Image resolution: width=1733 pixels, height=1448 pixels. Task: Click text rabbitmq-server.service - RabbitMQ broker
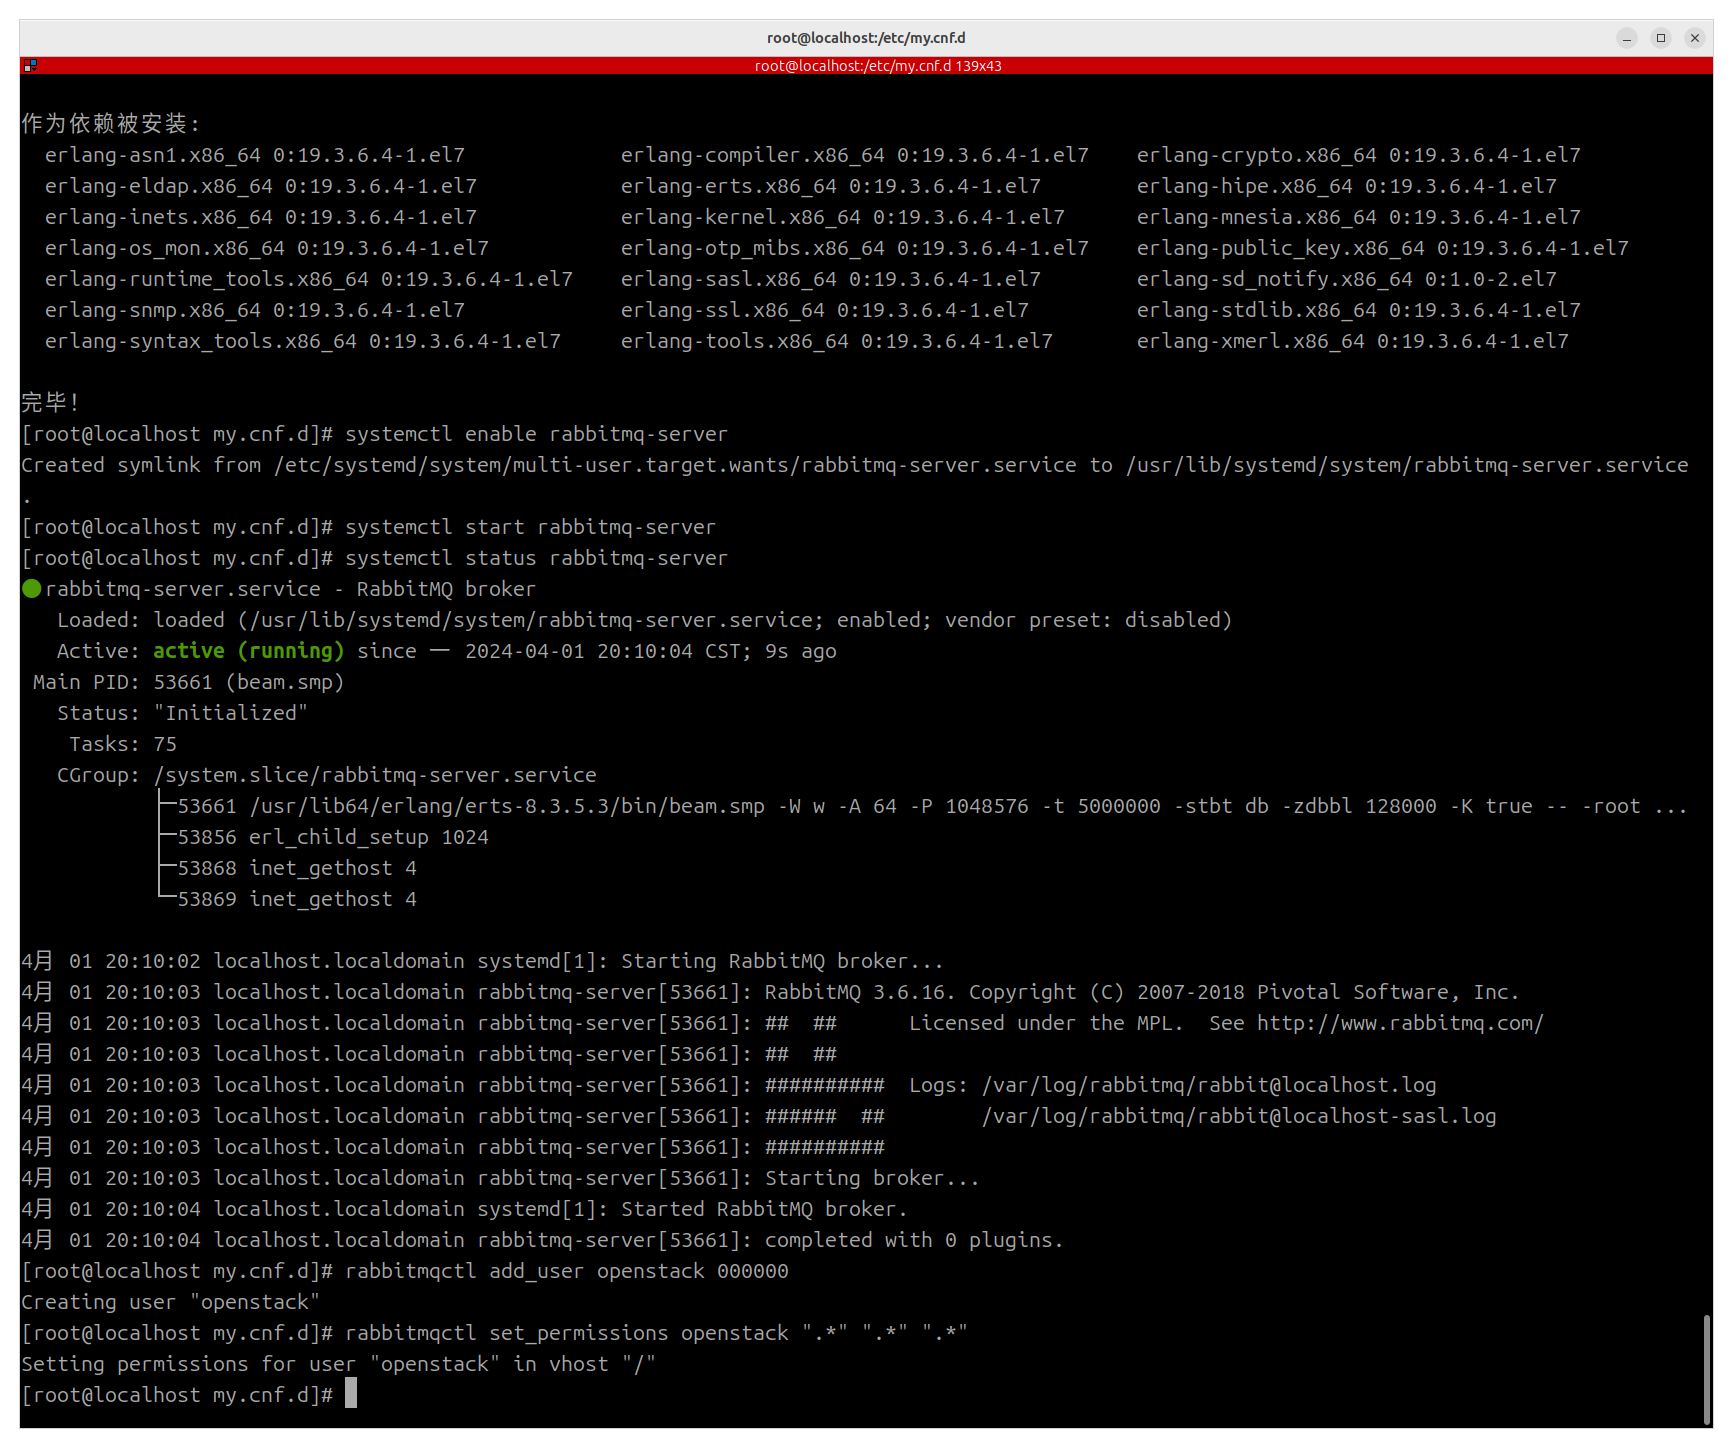coord(291,590)
